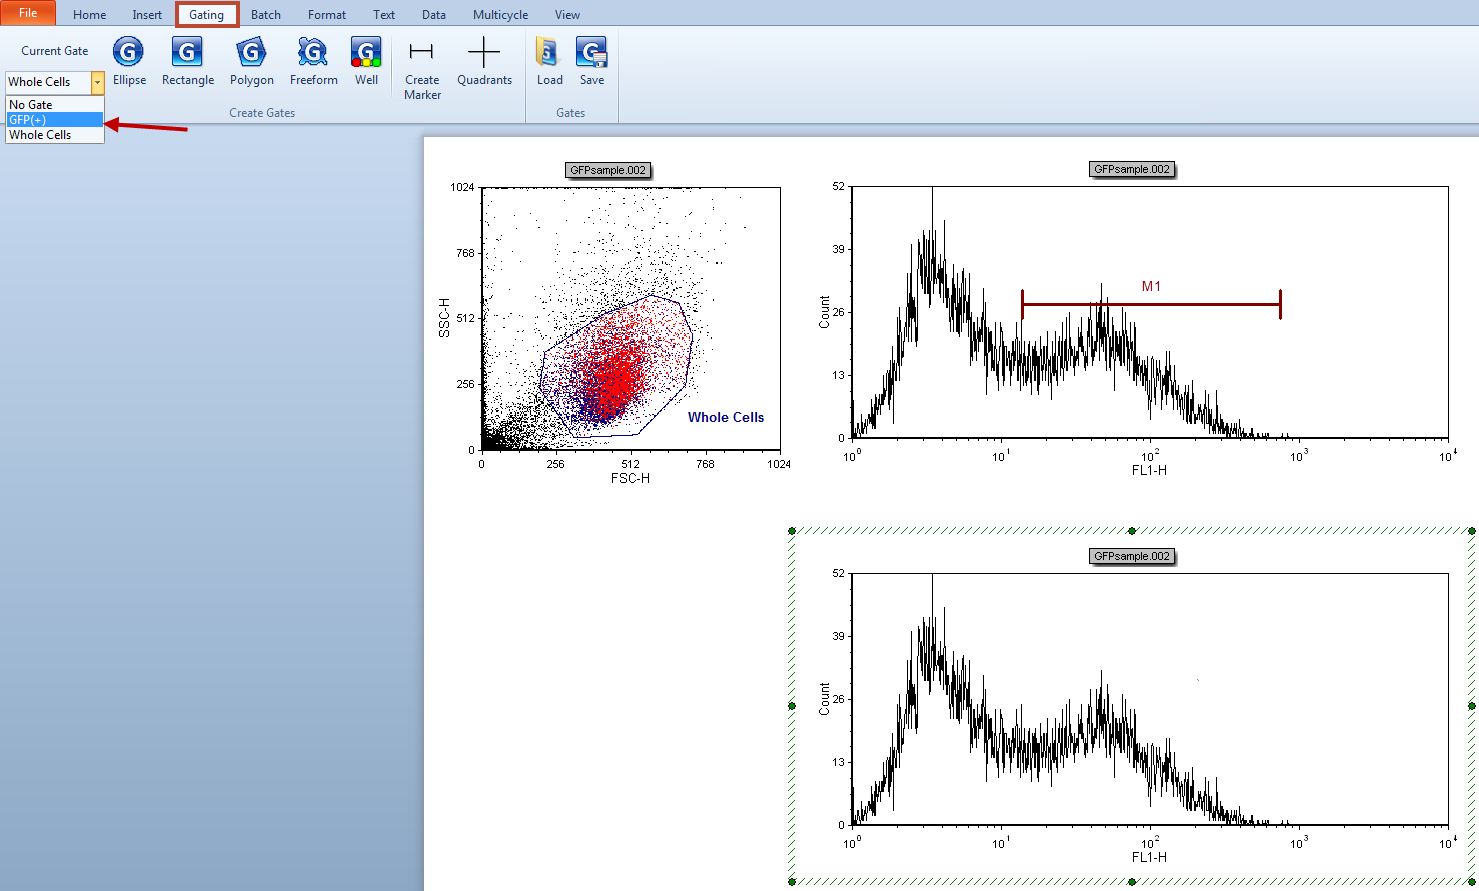Open the Multicycle ribbon tab

pos(500,15)
